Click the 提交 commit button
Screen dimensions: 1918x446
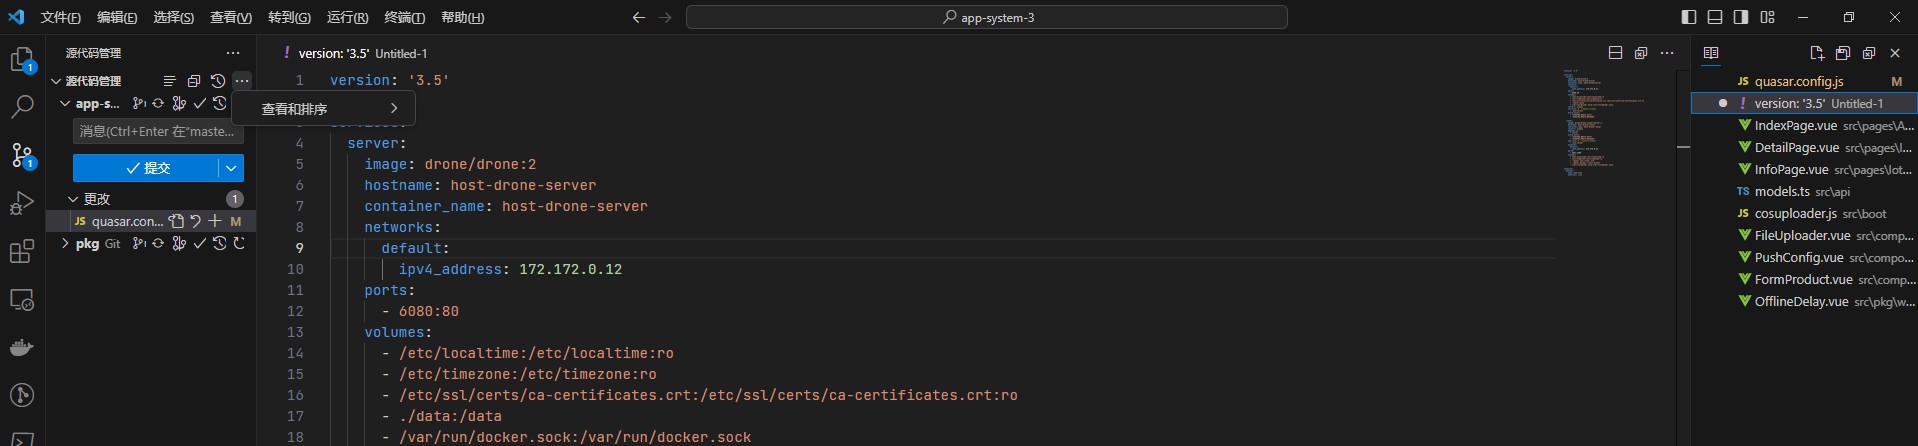146,168
